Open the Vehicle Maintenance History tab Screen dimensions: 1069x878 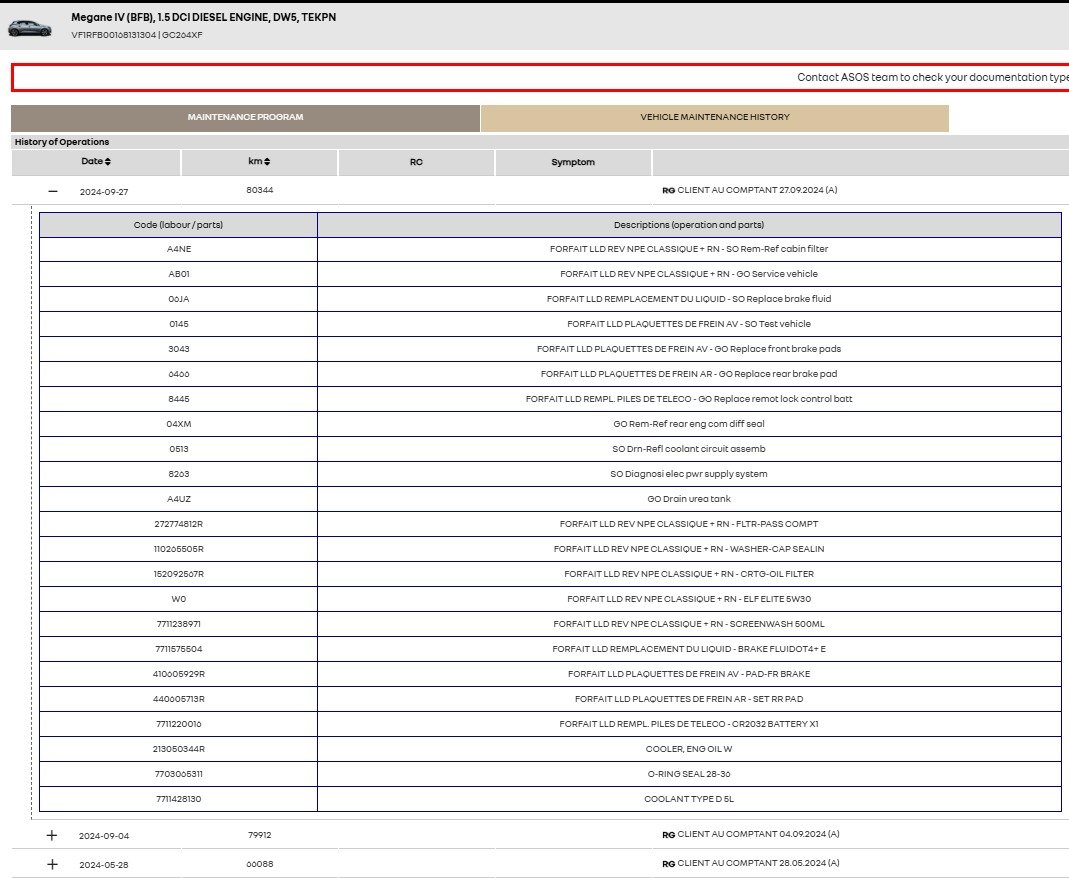(714, 118)
